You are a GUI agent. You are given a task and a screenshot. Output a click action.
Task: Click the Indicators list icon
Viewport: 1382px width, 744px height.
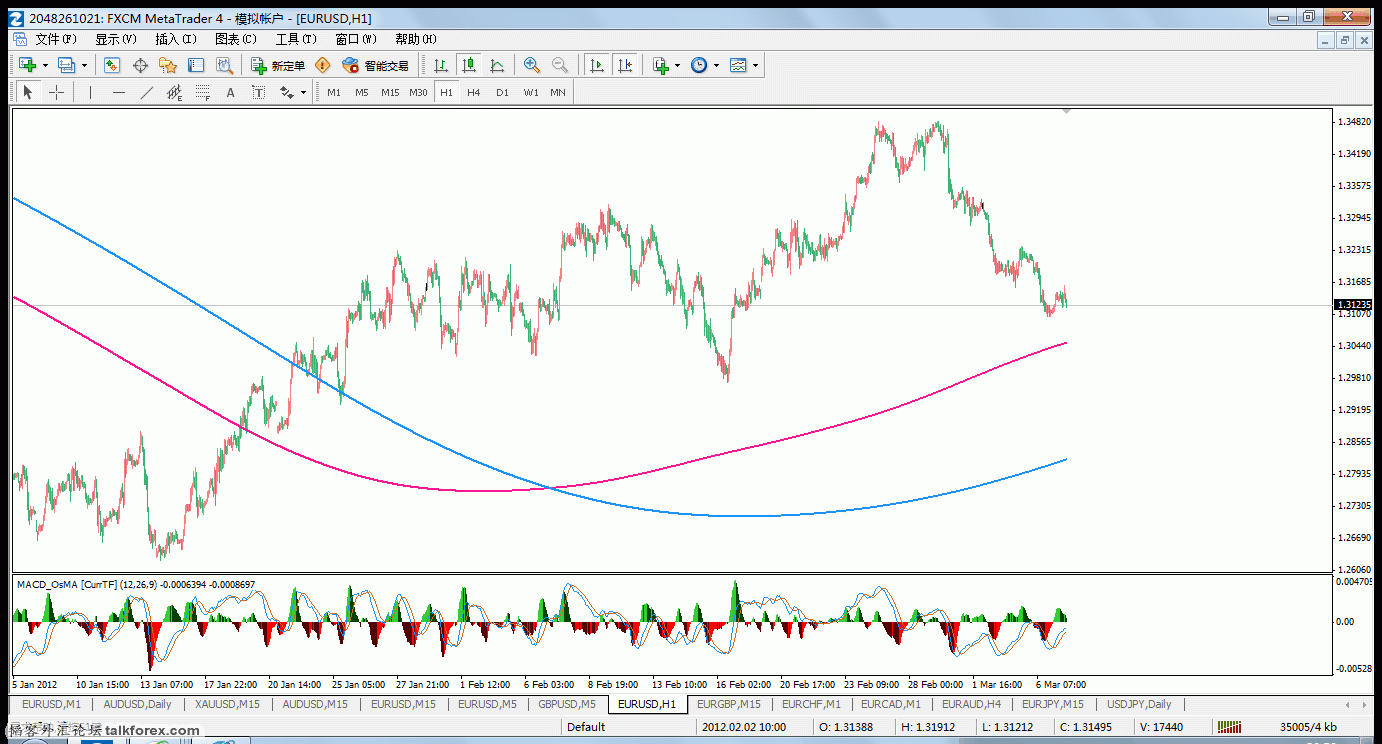pyautogui.click(x=660, y=65)
